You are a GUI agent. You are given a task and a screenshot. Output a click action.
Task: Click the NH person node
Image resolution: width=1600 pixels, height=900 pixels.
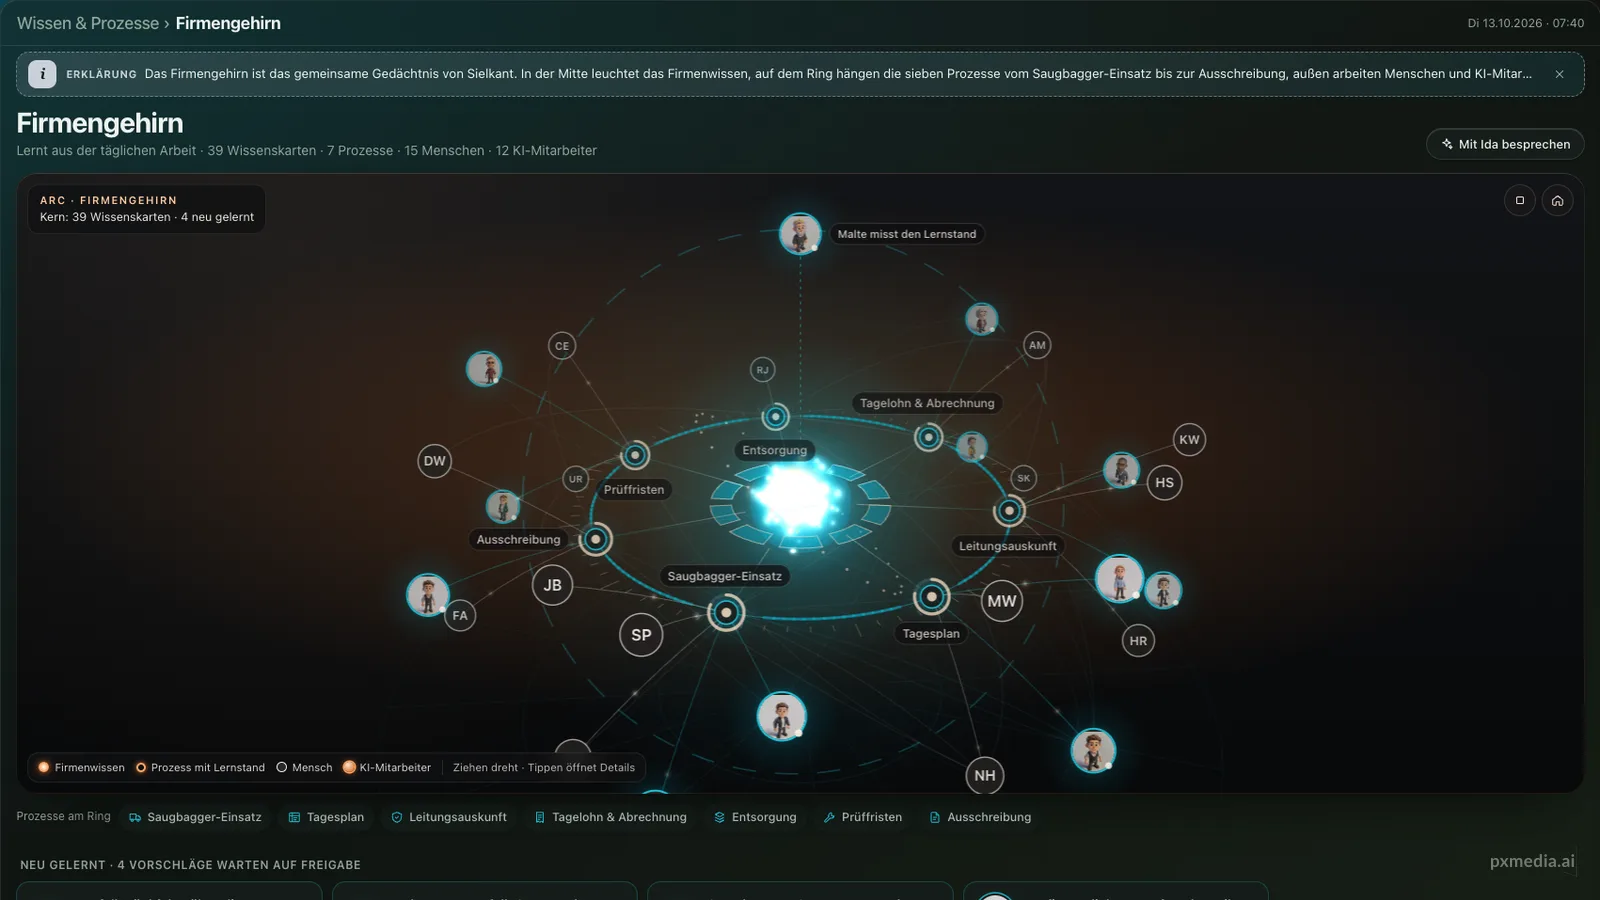coord(985,775)
